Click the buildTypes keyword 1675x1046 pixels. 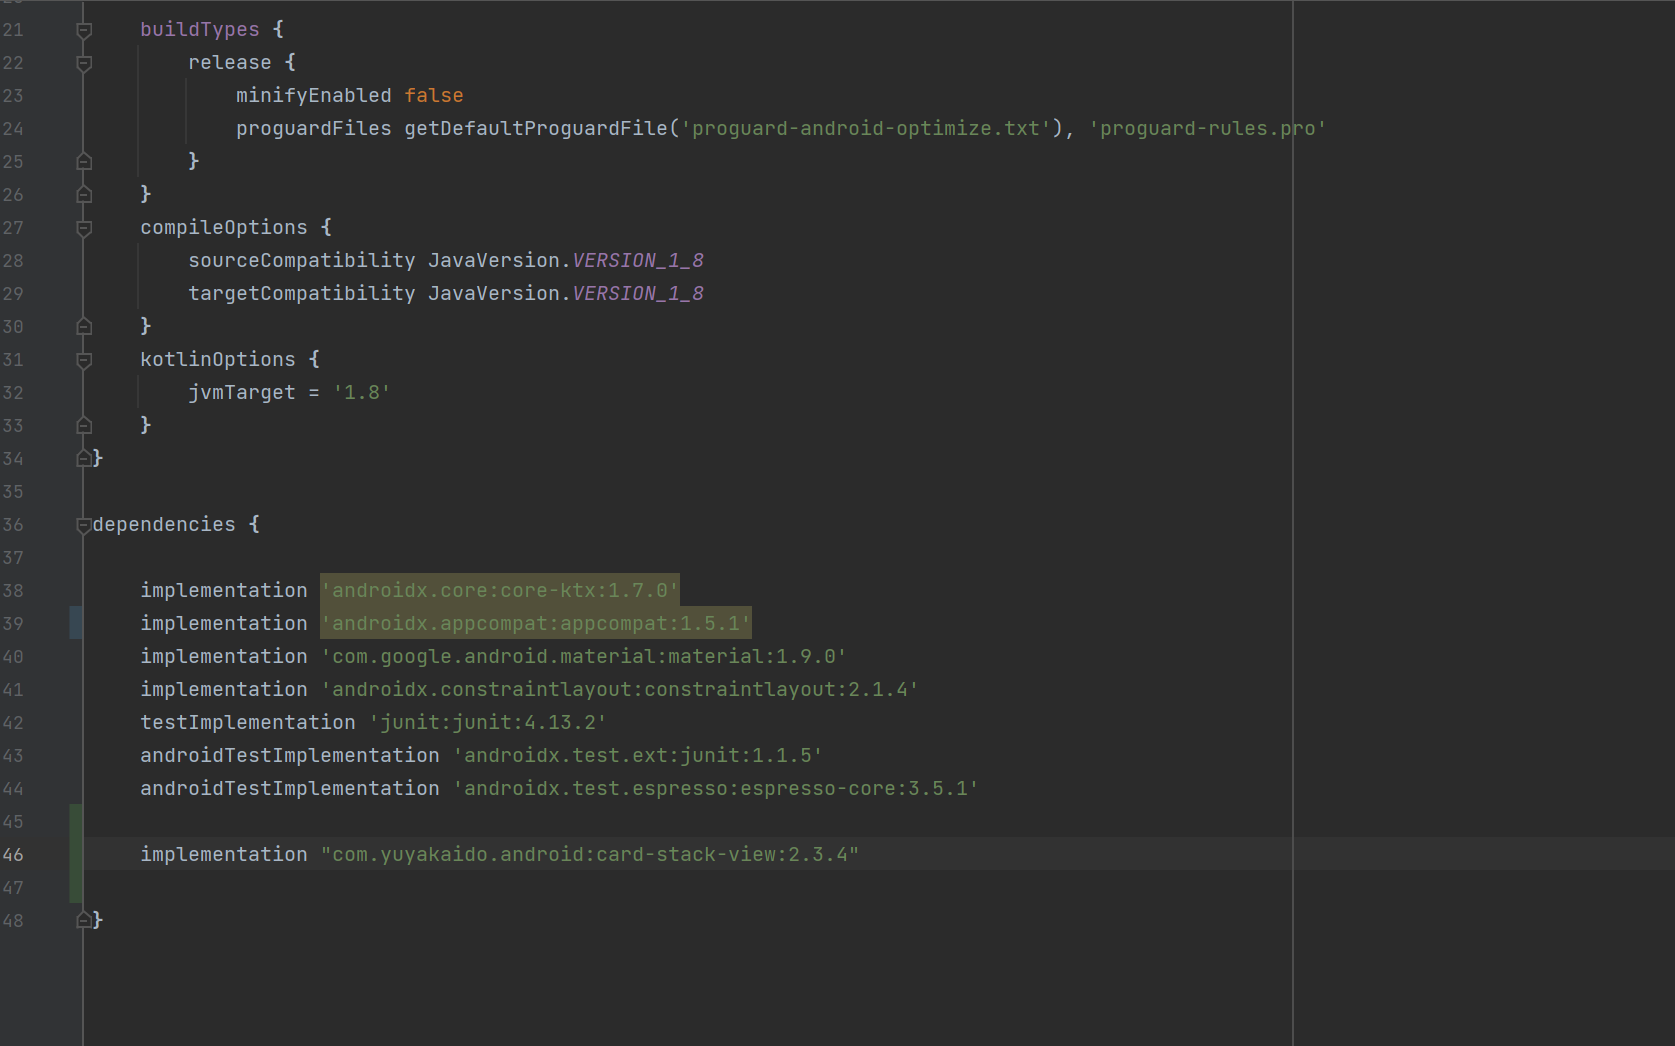[200, 29]
